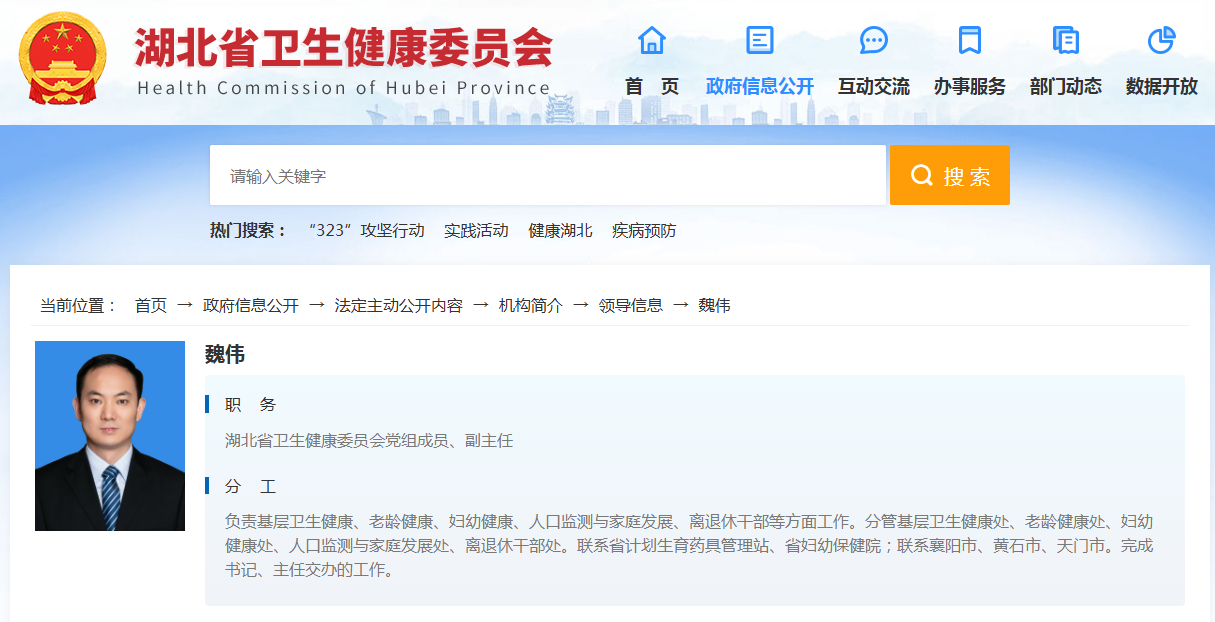The width and height of the screenshot is (1215, 622).
Task: Click the 首页 home icon
Action: pos(652,41)
